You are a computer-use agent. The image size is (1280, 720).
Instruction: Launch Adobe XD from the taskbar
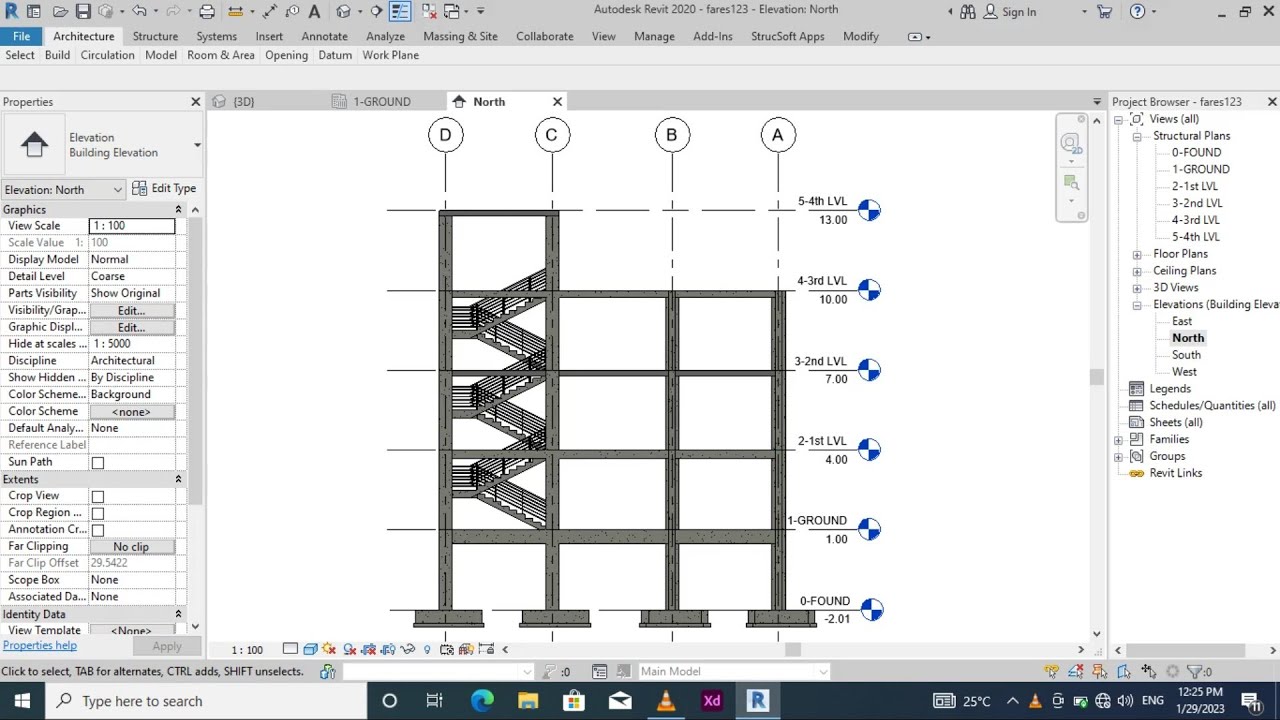click(x=712, y=700)
